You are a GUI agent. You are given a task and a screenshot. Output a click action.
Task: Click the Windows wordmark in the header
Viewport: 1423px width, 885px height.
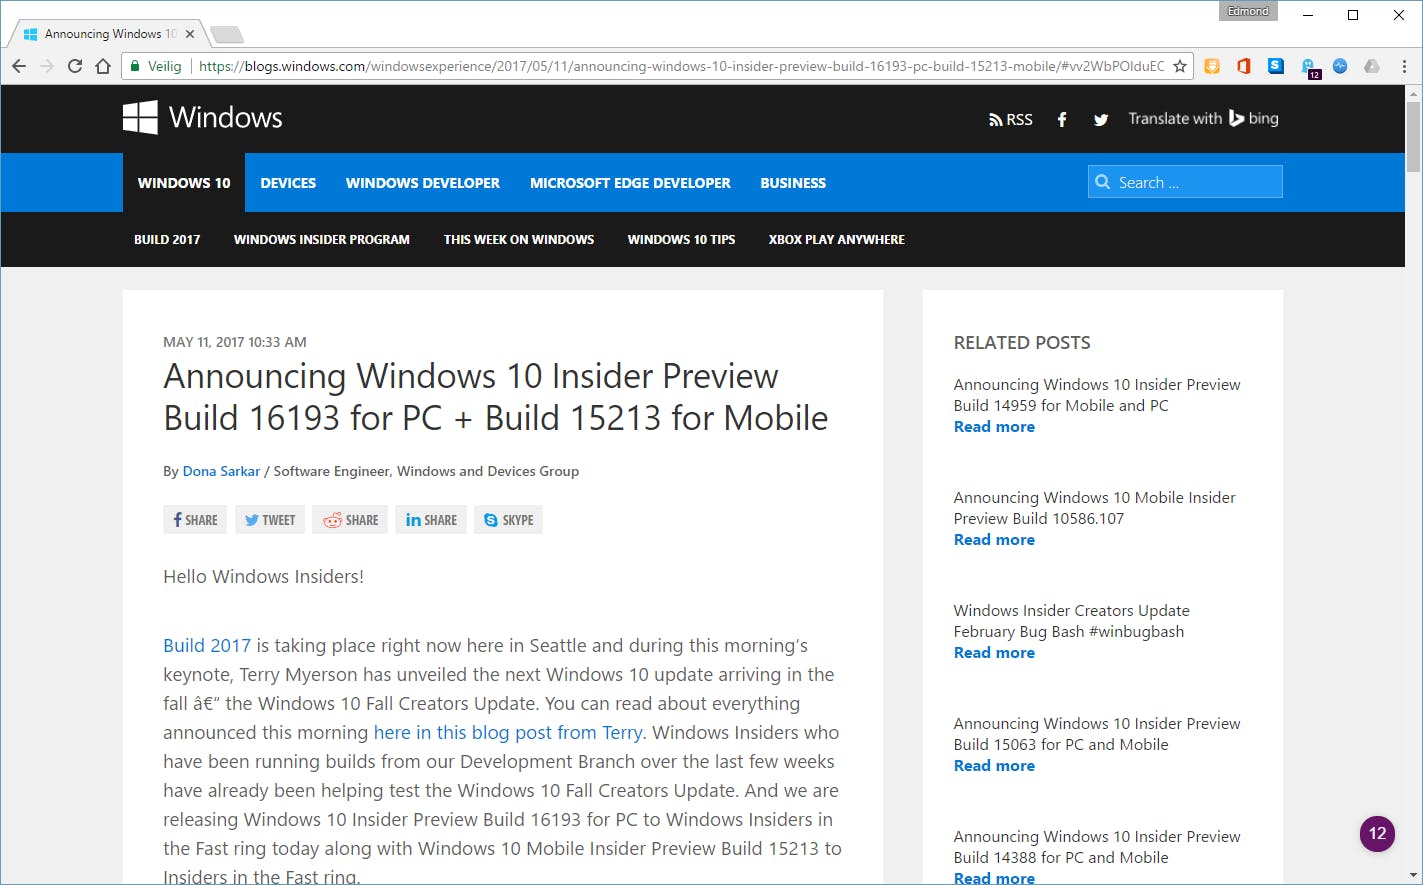(226, 118)
